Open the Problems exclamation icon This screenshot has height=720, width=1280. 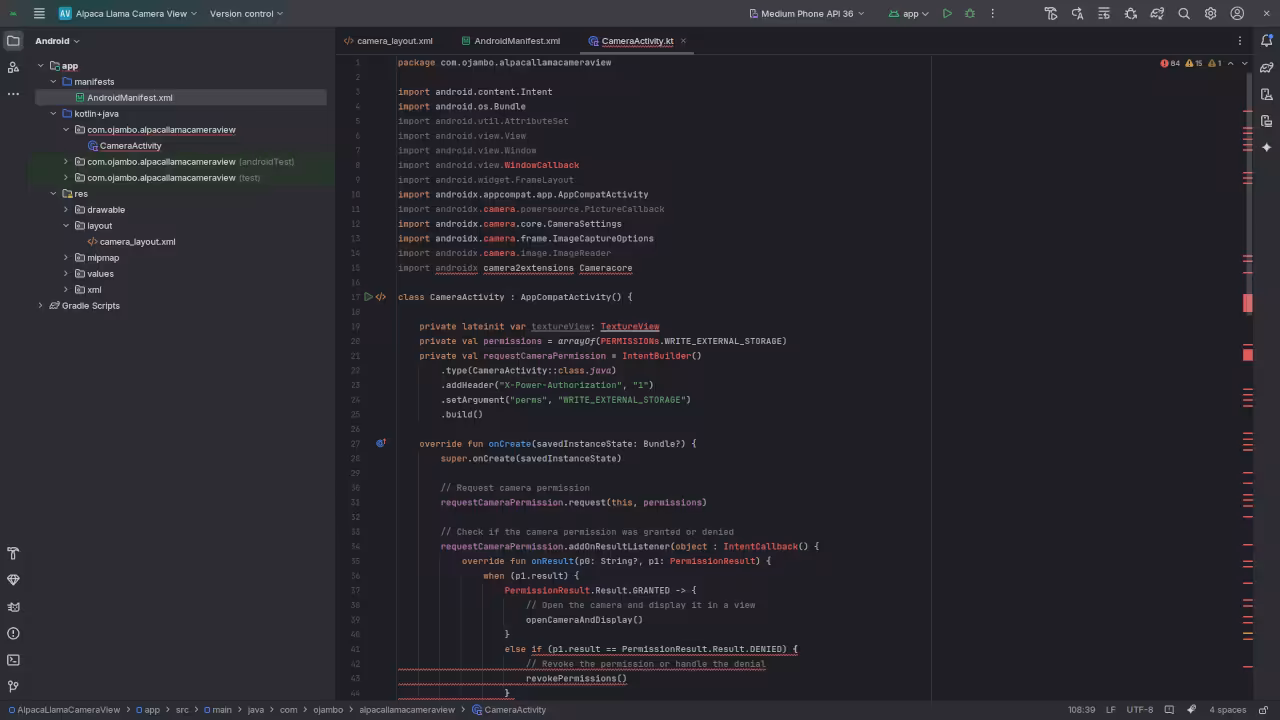pos(13,633)
